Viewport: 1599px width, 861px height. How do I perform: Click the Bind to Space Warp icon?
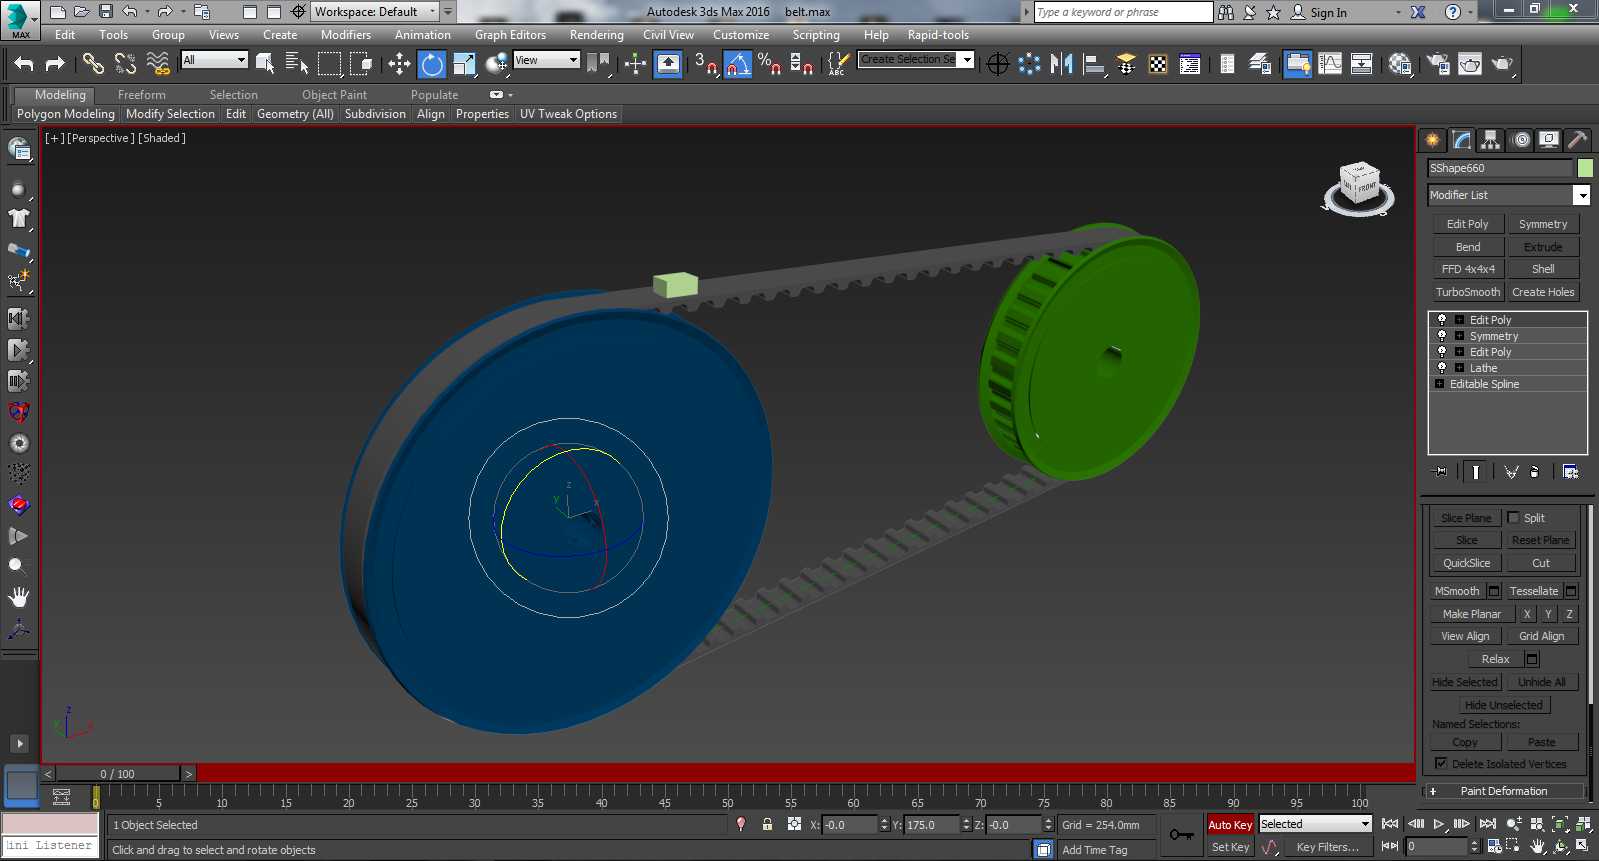[157, 64]
